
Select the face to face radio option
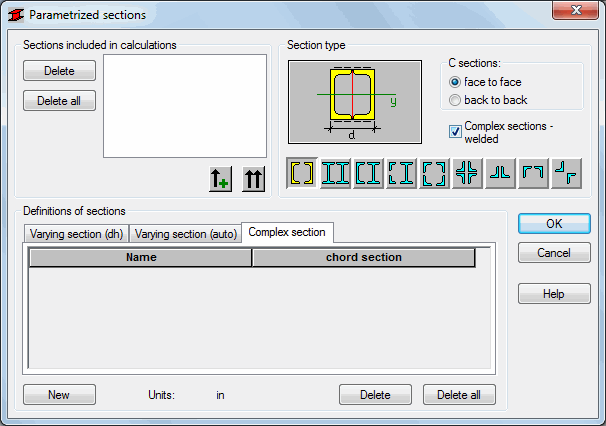(456, 82)
